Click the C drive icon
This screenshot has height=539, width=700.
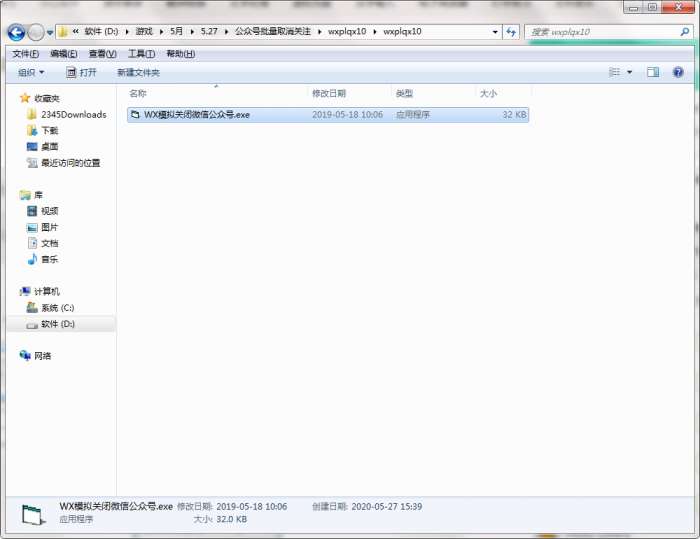[32, 308]
